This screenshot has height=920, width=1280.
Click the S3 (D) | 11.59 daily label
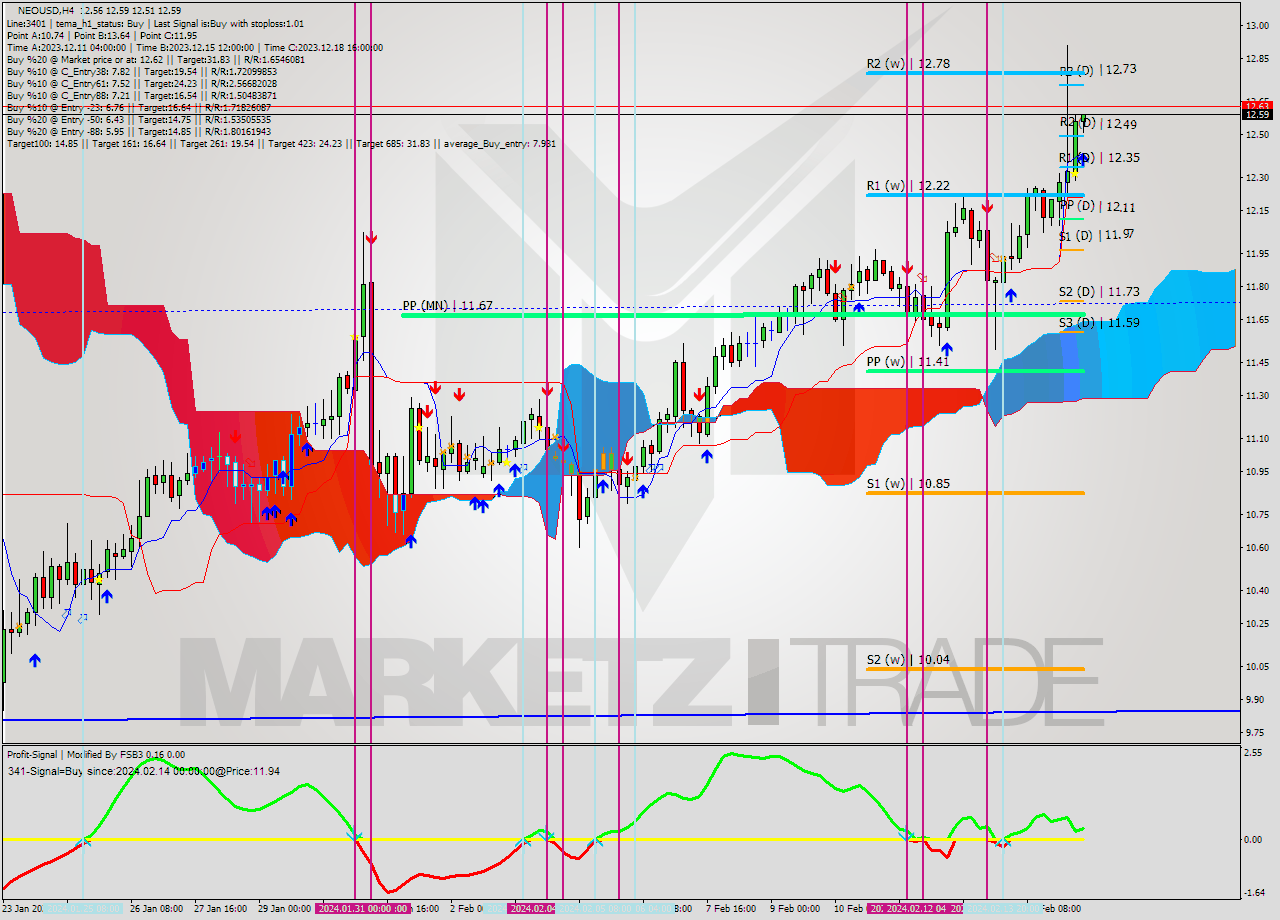[1099, 323]
